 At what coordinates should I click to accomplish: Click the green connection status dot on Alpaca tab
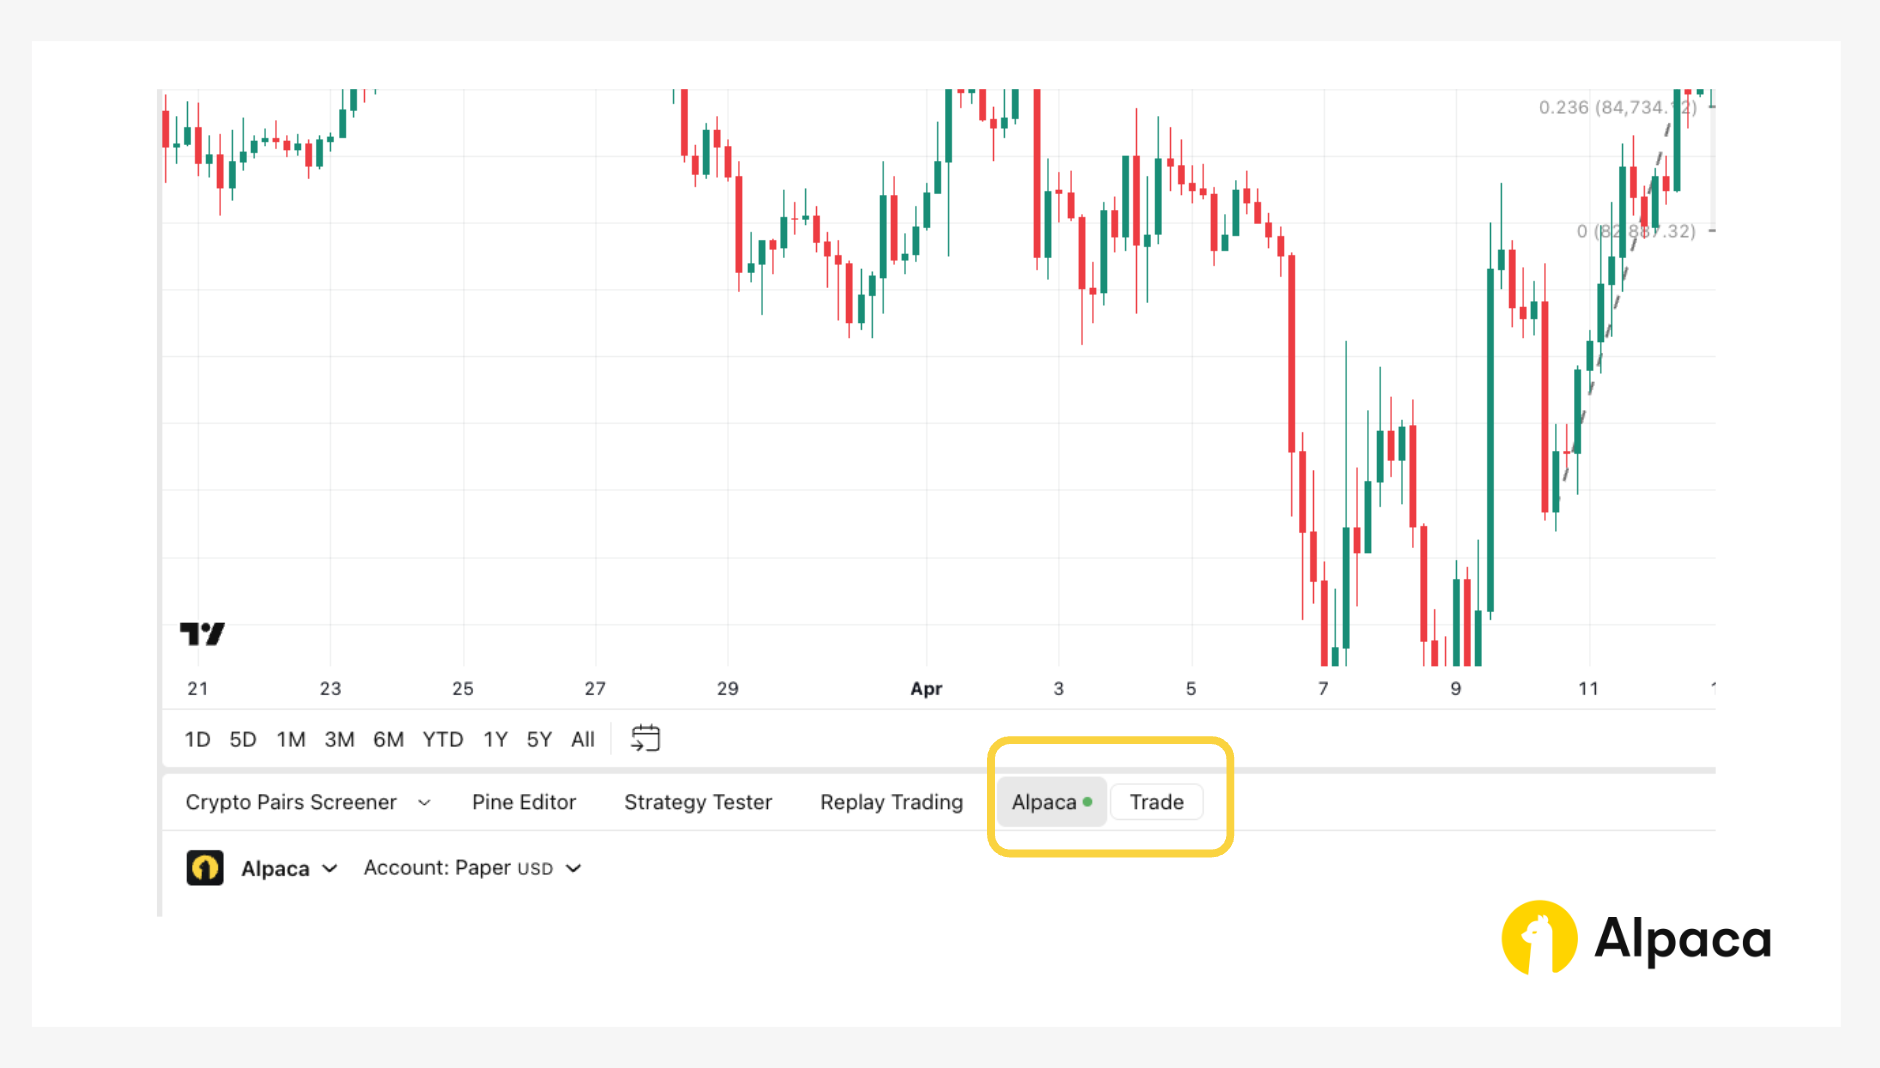(1088, 801)
